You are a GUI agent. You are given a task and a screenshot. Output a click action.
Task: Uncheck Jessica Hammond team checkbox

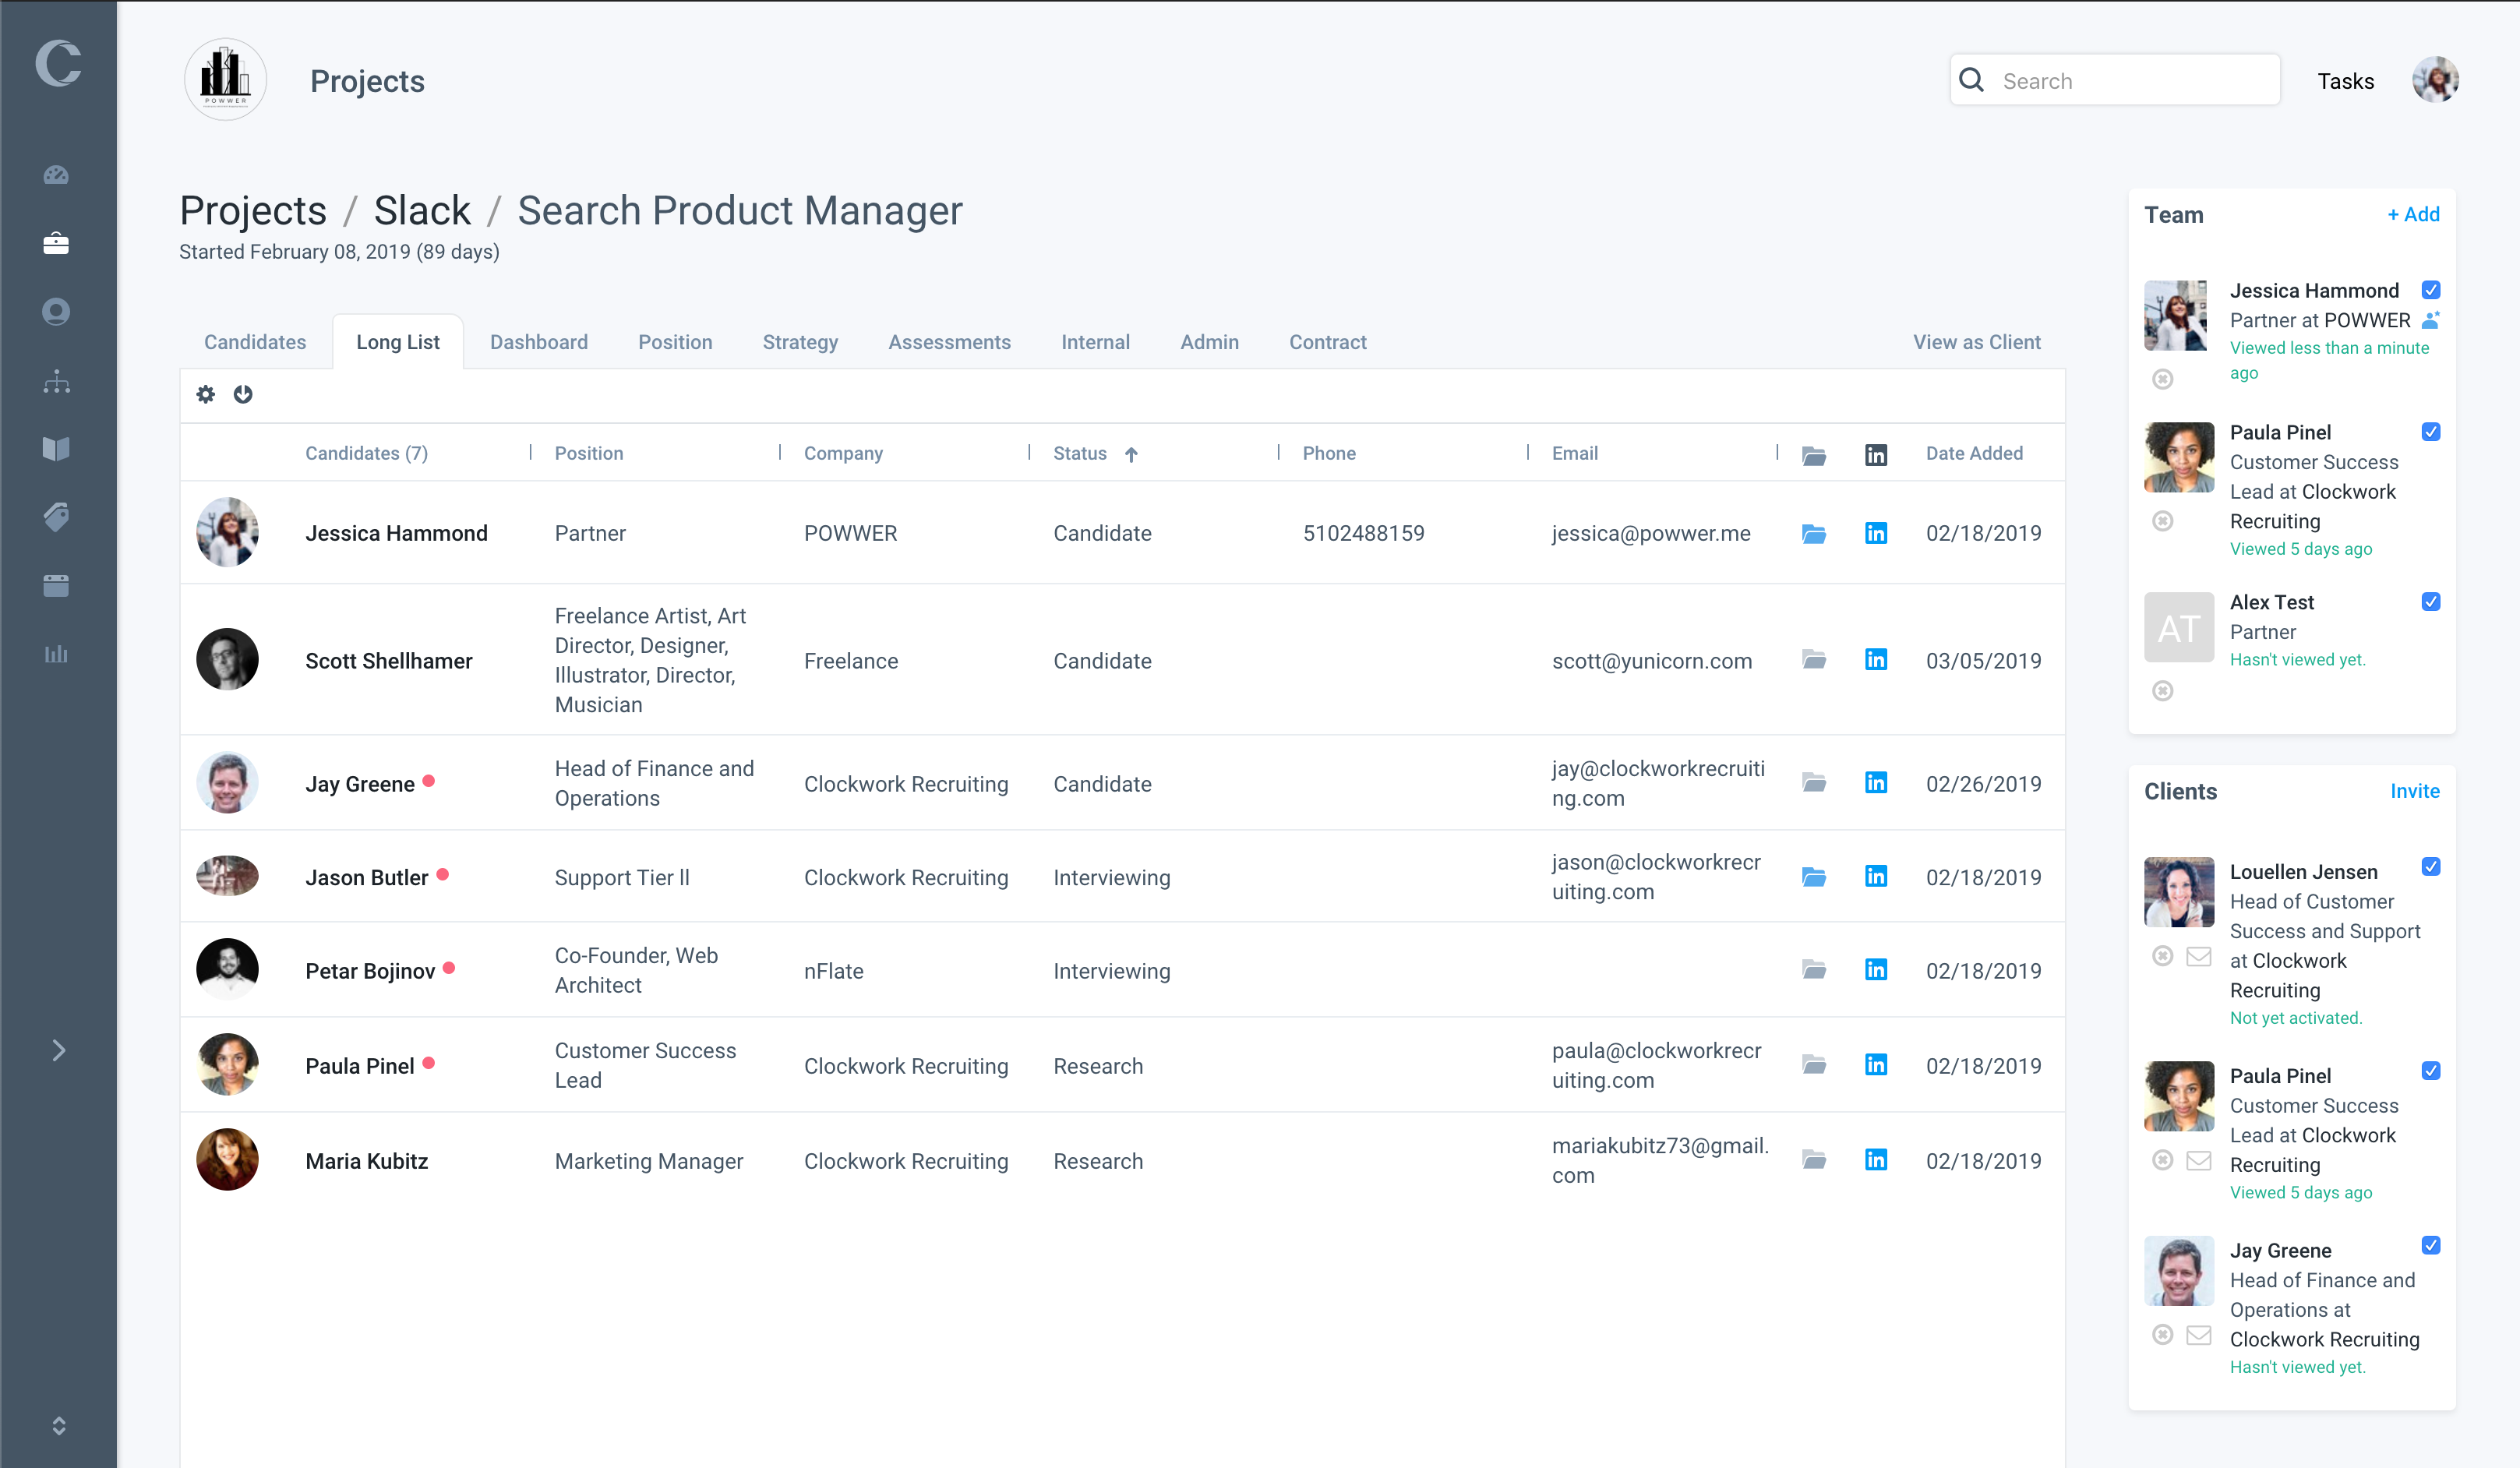click(x=2431, y=290)
